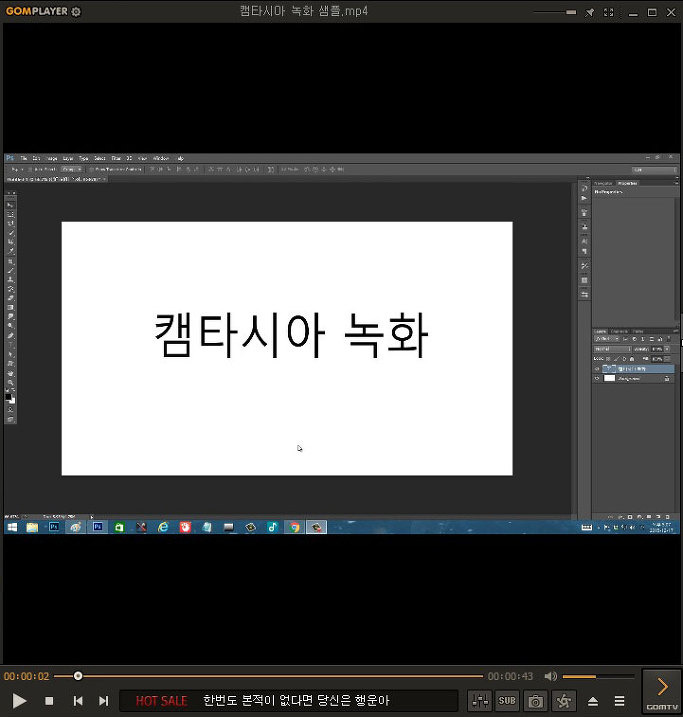Screen dimensions: 683x717
Task: Start playback with the Play button
Action: [19, 701]
